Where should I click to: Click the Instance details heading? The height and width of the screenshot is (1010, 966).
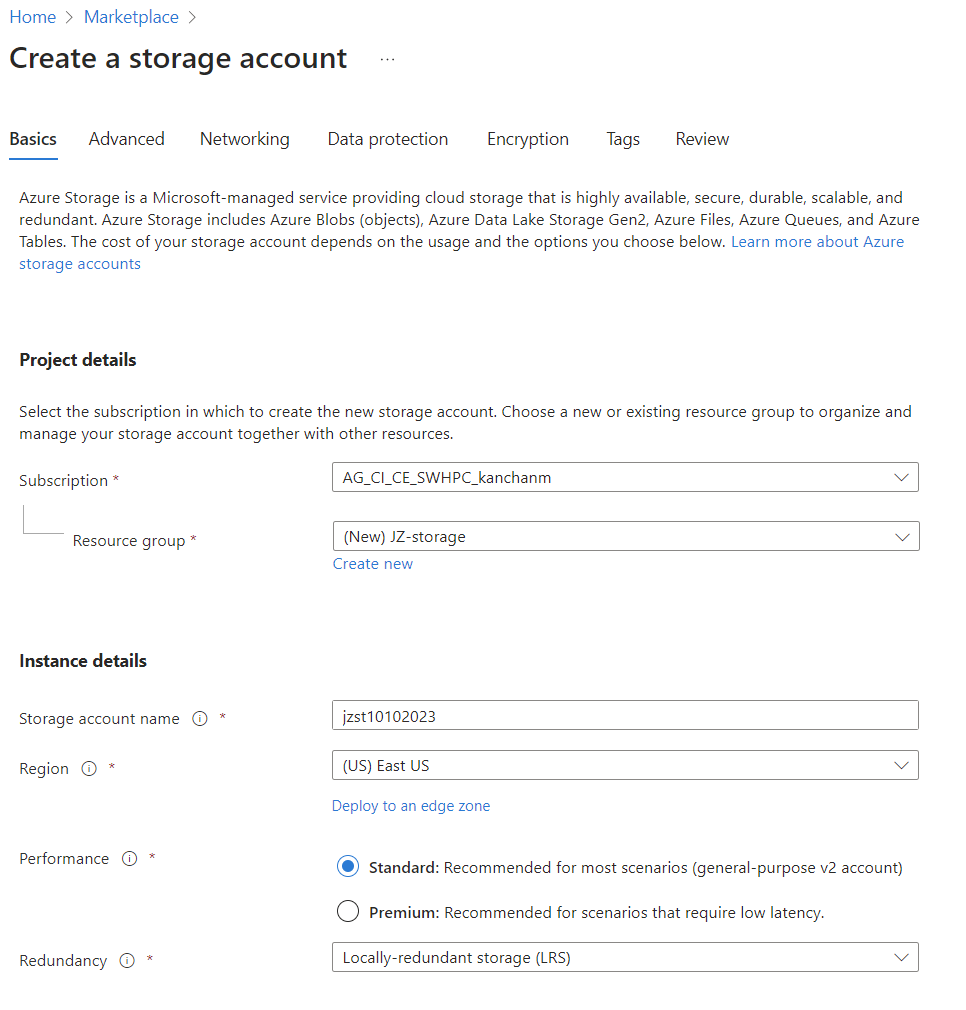click(x=83, y=661)
